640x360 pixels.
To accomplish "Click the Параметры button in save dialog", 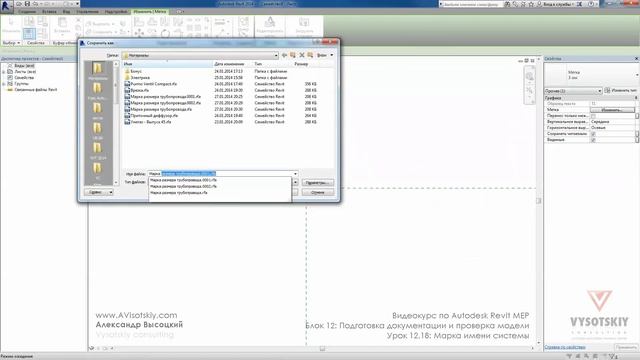I will coord(318,182).
